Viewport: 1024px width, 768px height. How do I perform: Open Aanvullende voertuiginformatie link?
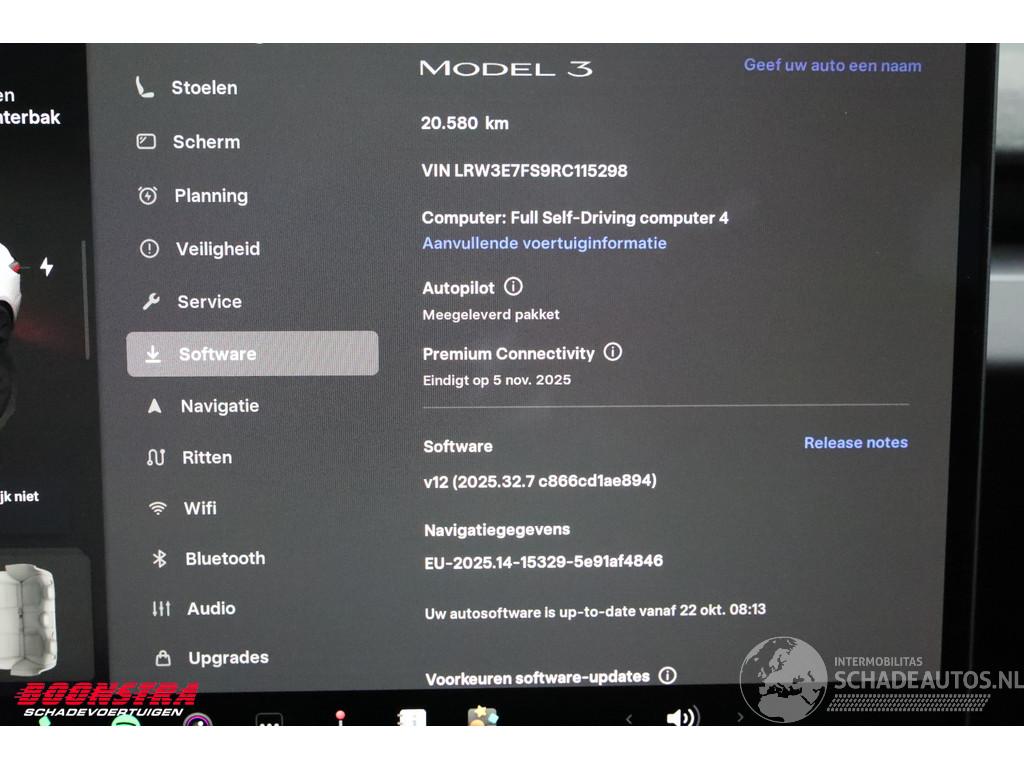pyautogui.click(x=544, y=243)
